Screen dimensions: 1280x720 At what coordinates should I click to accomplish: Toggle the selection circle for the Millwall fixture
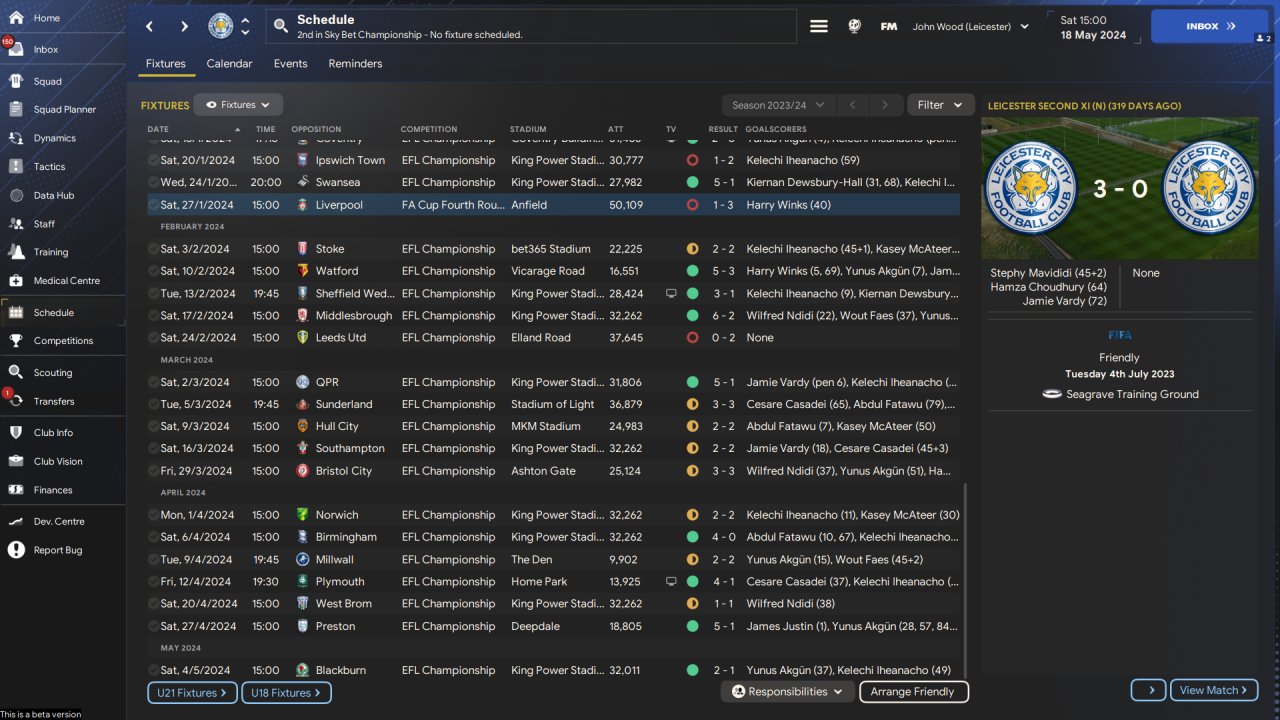click(x=153, y=560)
